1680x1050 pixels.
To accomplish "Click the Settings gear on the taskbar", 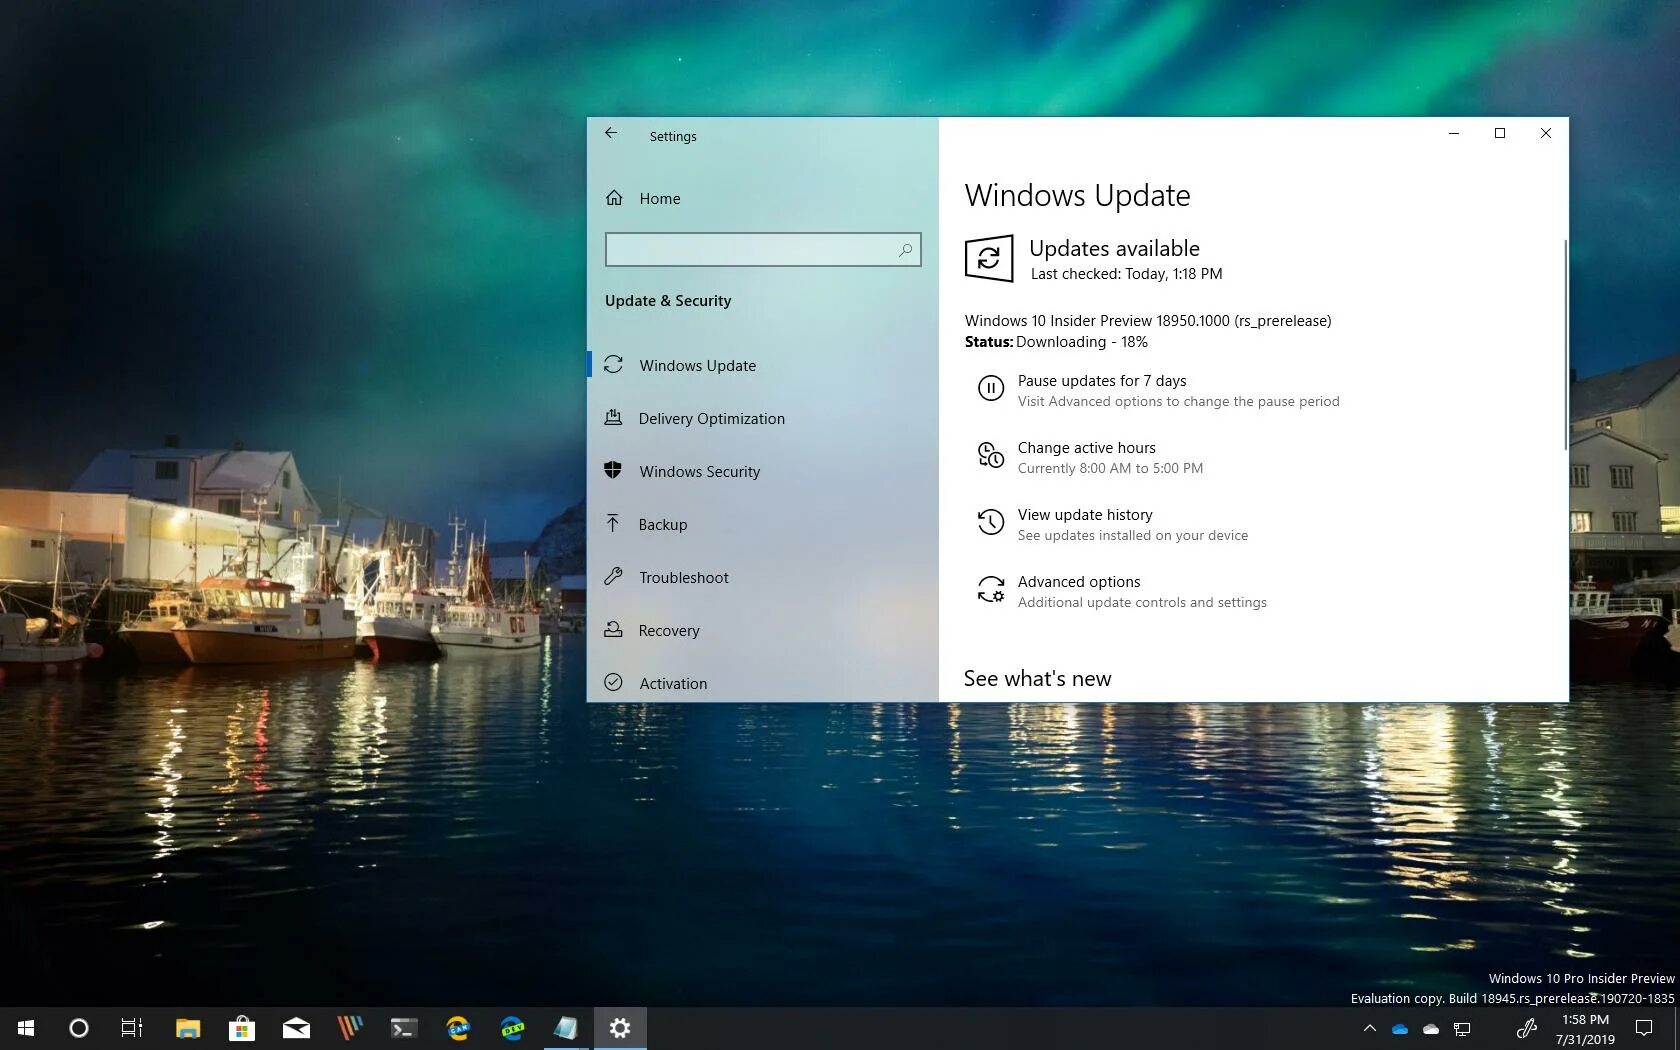I will coord(620,1028).
